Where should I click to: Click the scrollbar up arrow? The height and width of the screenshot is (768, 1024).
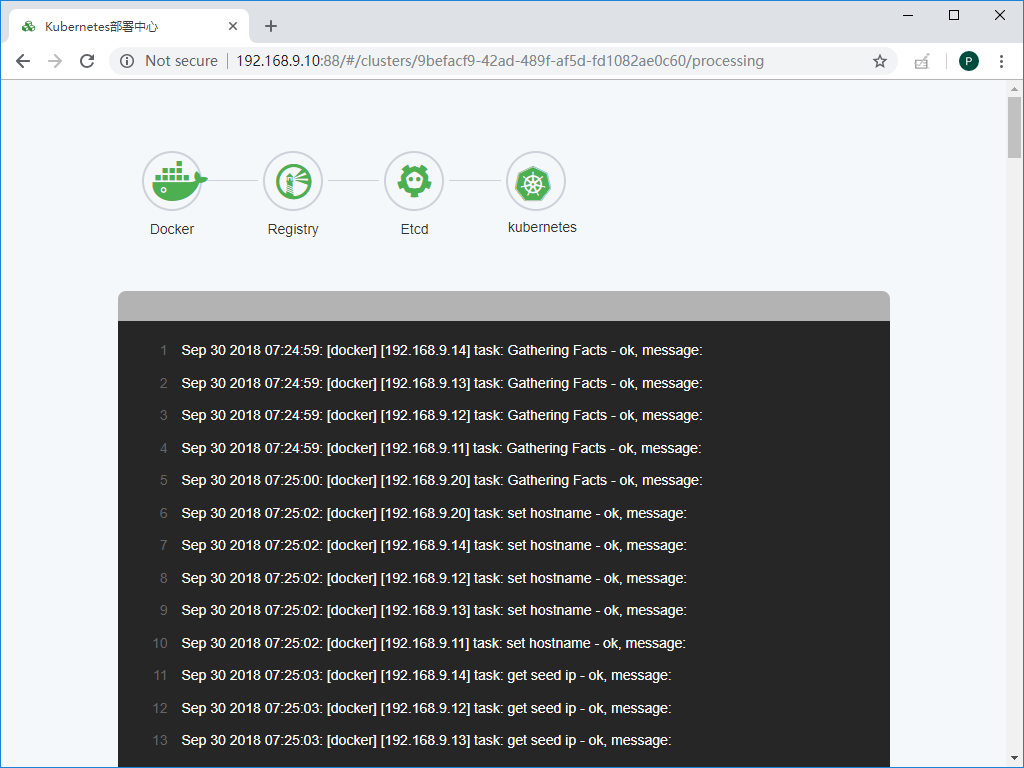(1014, 89)
